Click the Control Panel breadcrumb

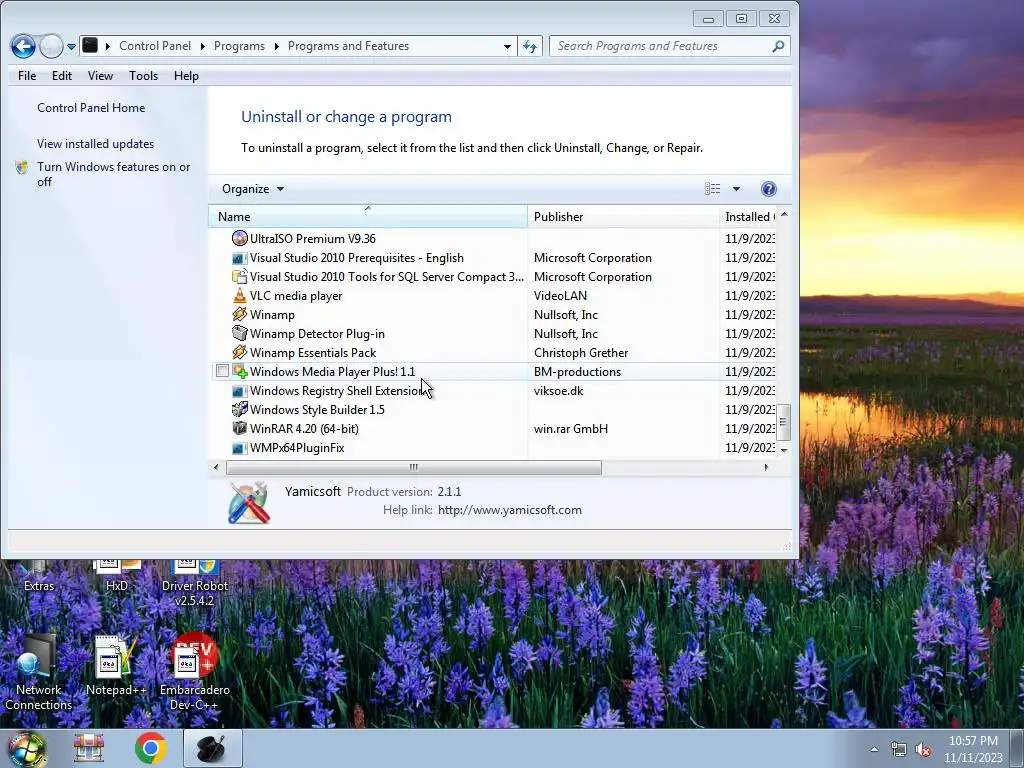[x=155, y=46]
